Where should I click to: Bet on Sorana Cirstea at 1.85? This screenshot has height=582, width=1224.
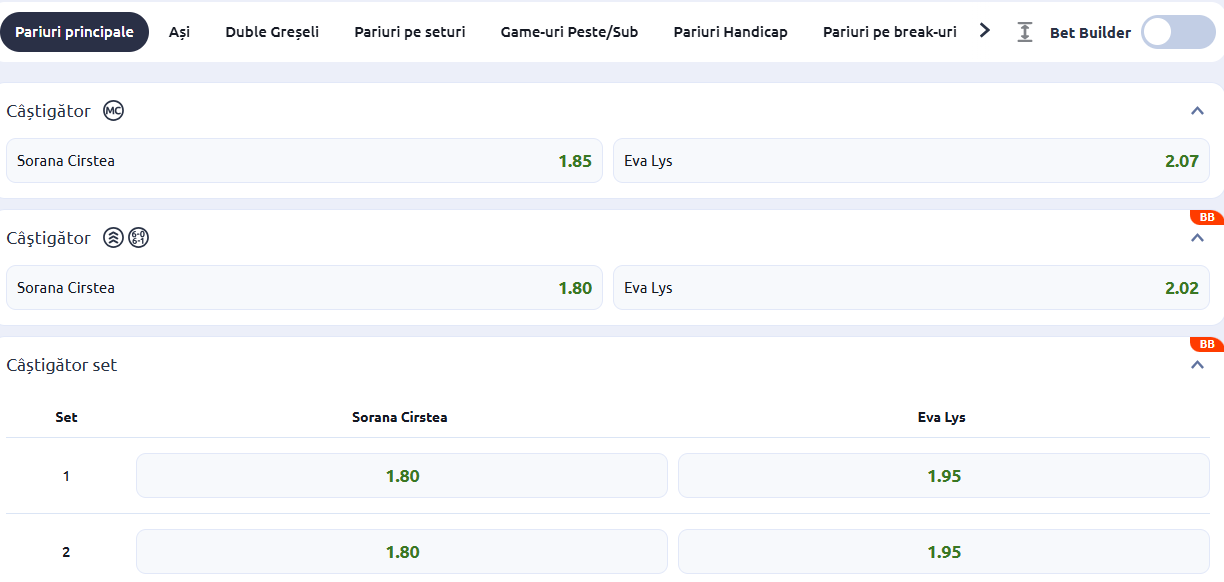(304, 161)
